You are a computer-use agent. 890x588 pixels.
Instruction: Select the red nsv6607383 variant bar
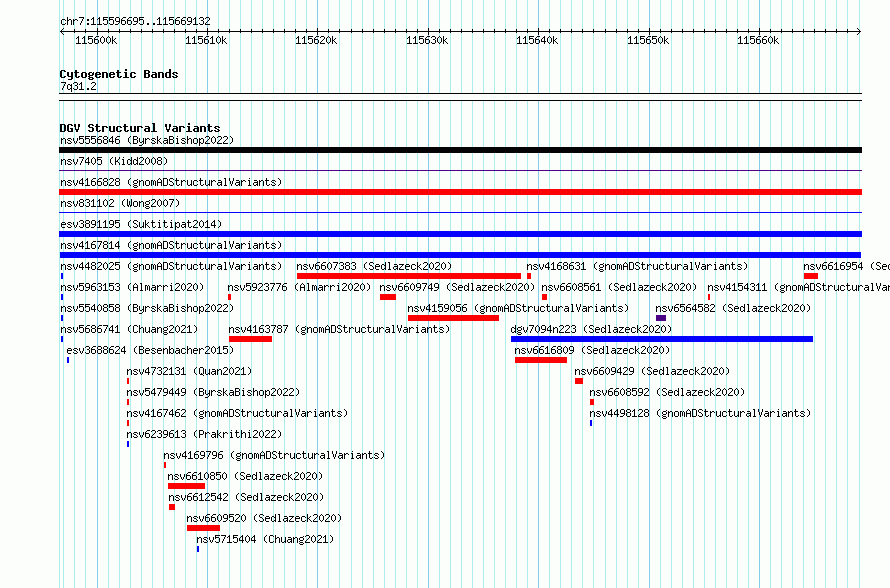click(409, 276)
